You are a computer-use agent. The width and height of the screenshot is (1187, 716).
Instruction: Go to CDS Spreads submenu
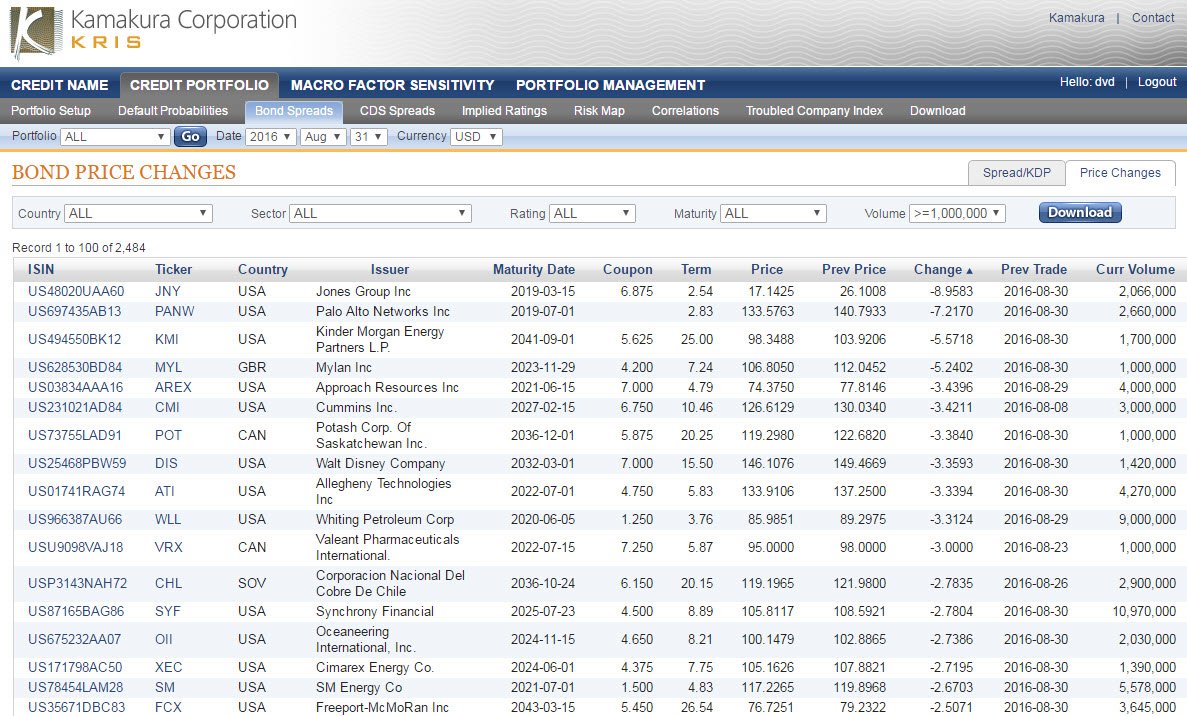tap(397, 111)
